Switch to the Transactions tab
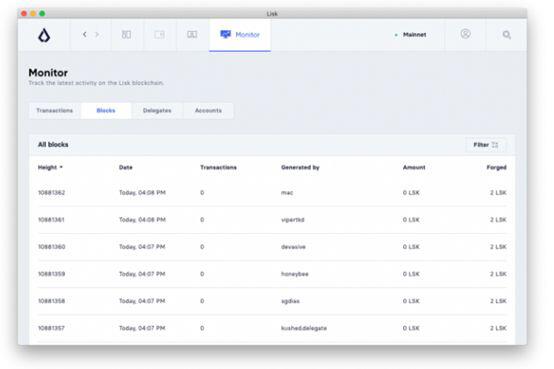Viewport: 554px width, 369px height. coord(55,111)
